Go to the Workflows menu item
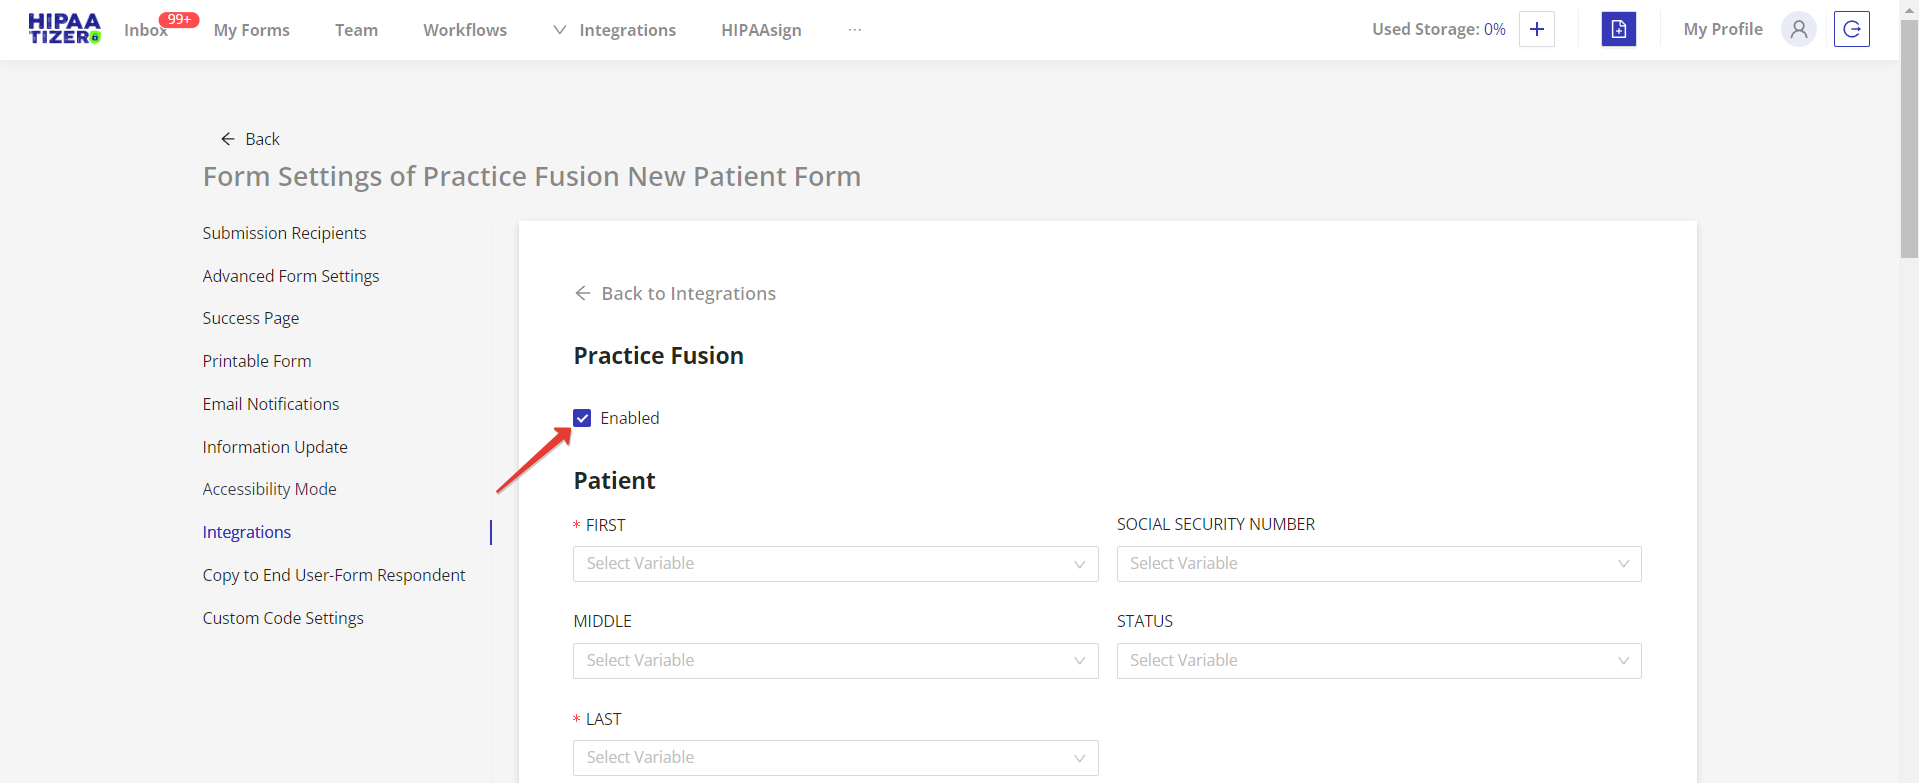1919x783 pixels. (x=465, y=30)
